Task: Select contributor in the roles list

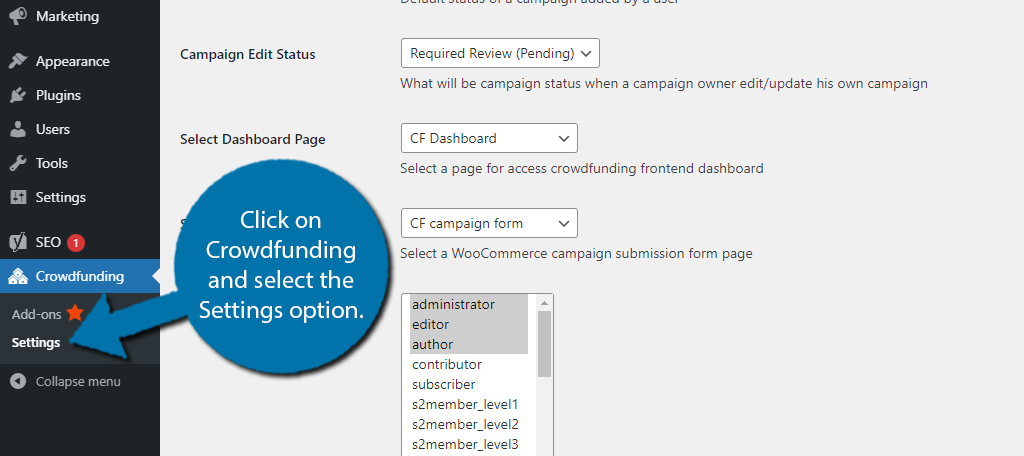Action: [469, 365]
